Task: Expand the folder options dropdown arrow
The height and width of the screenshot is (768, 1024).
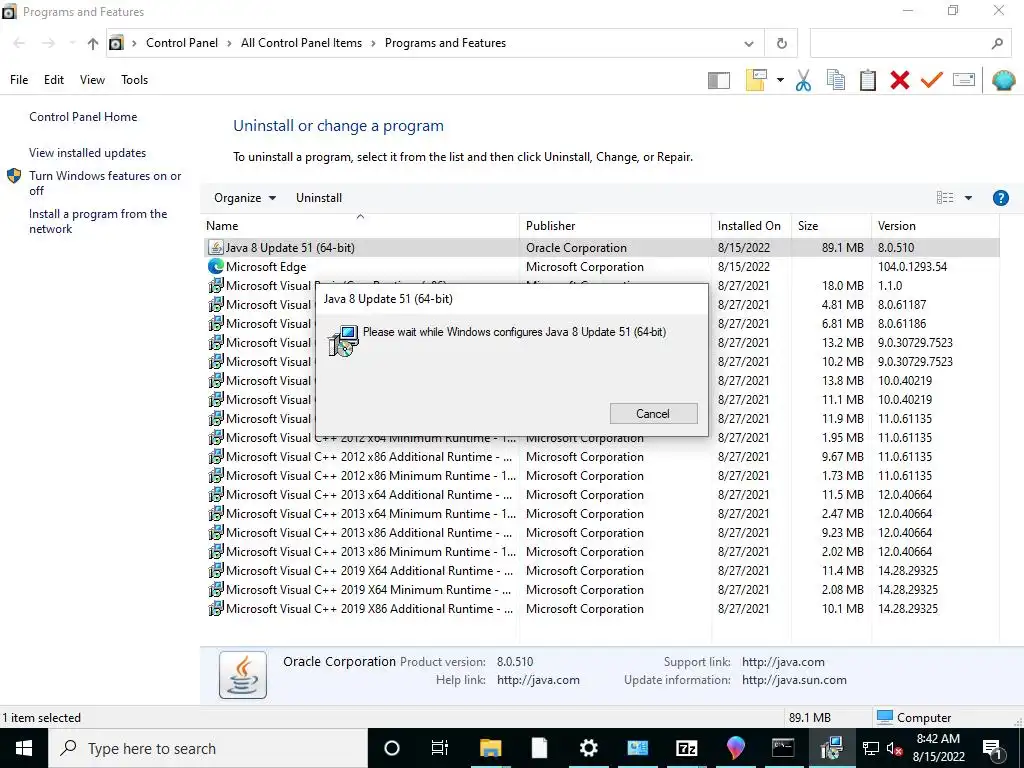Action: (780, 80)
